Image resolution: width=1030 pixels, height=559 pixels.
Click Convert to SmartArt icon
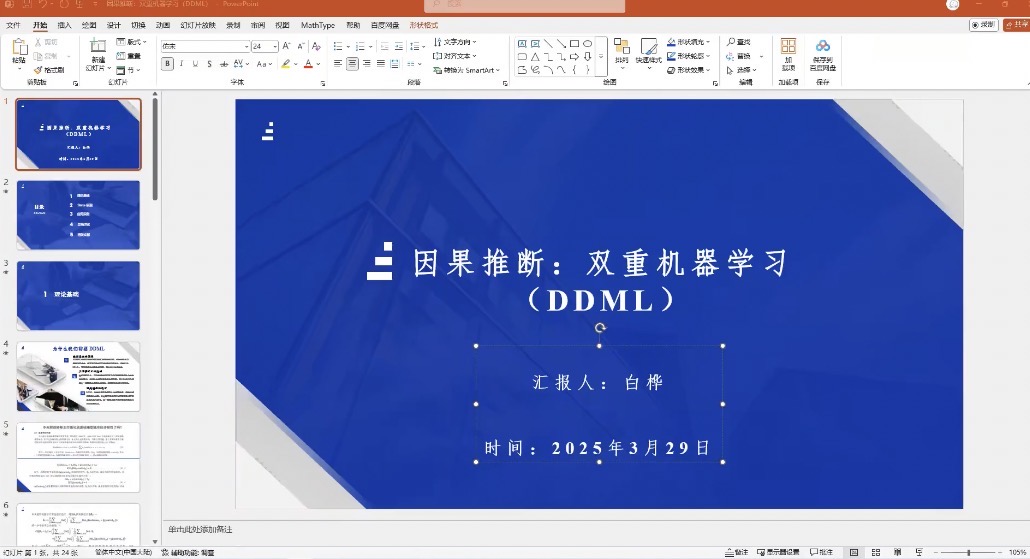pos(468,70)
